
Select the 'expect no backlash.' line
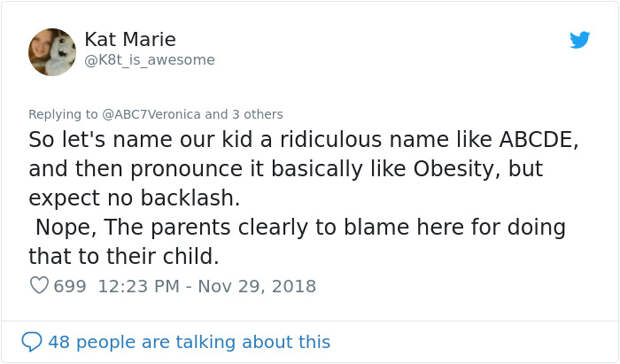(134, 198)
